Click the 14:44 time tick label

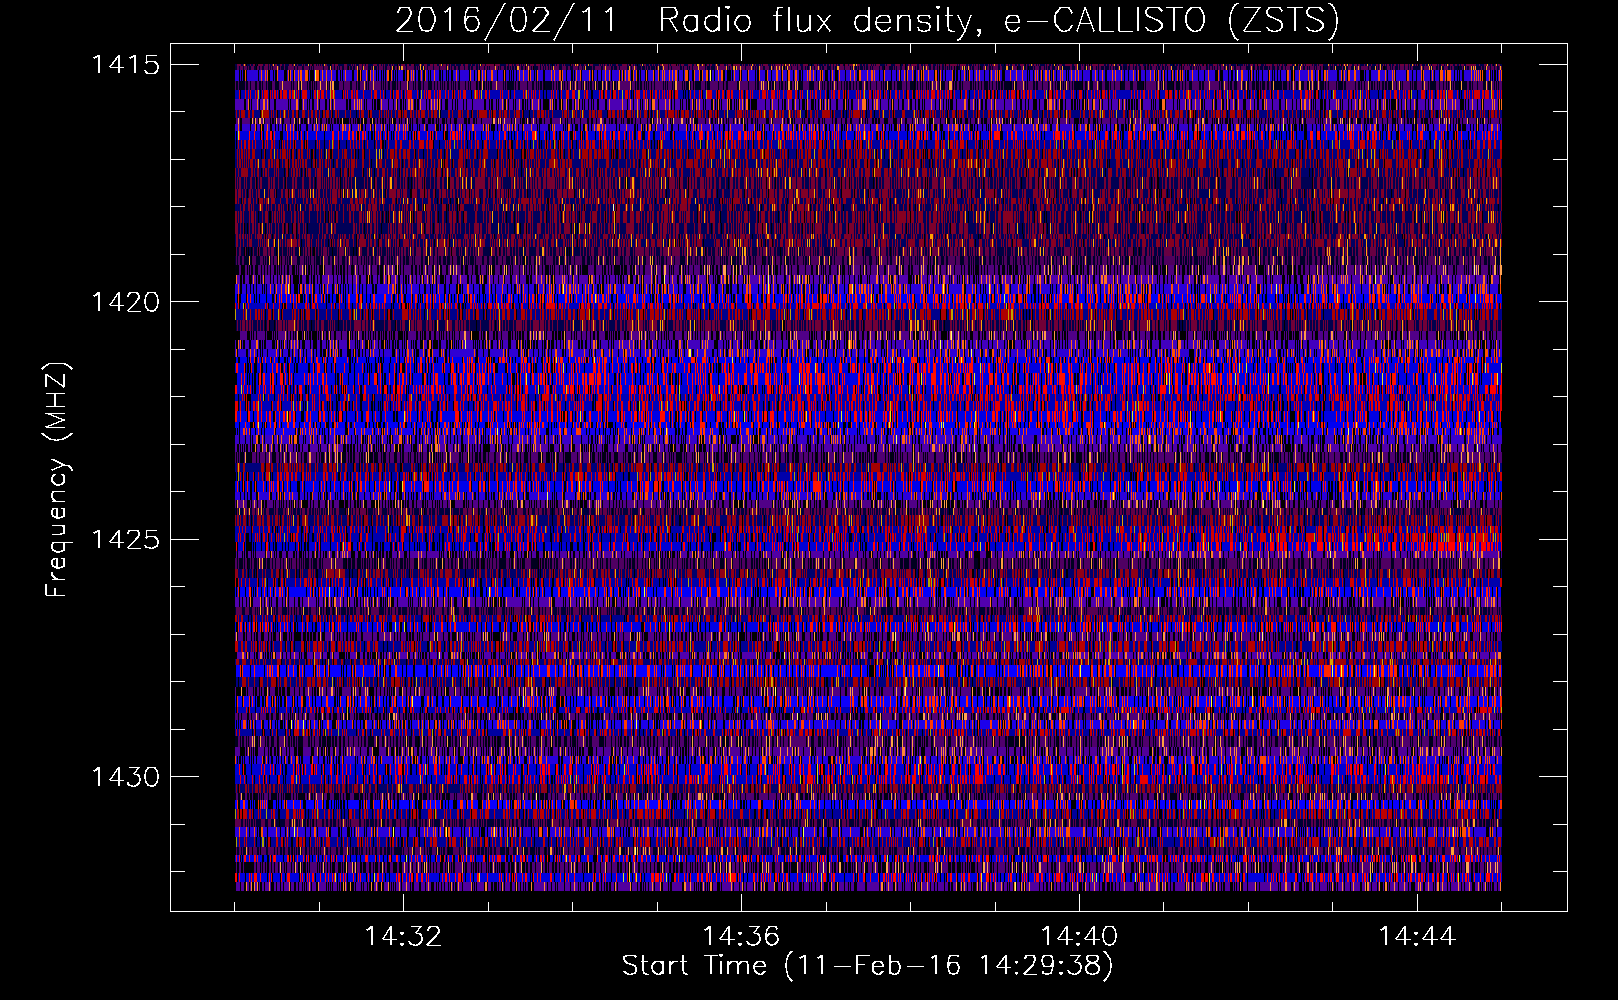click(x=1417, y=937)
